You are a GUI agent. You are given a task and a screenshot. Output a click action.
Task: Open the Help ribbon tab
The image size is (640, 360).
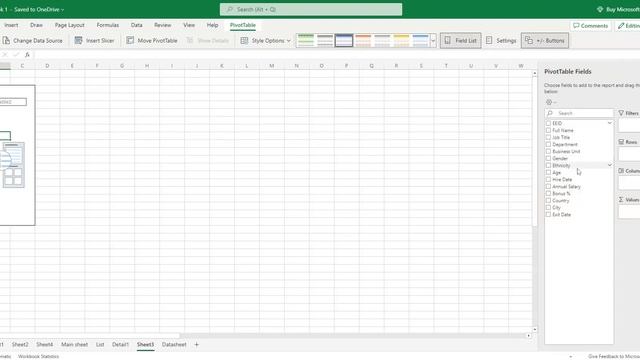click(x=212, y=25)
